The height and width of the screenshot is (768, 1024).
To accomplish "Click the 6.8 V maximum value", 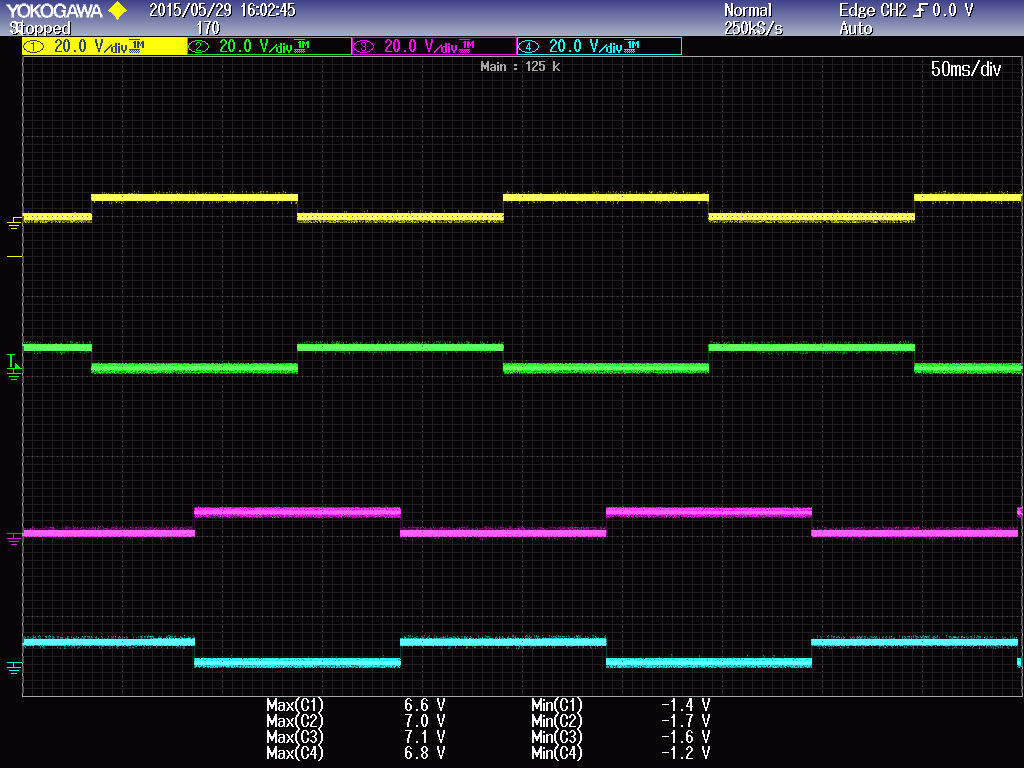I will [424, 753].
